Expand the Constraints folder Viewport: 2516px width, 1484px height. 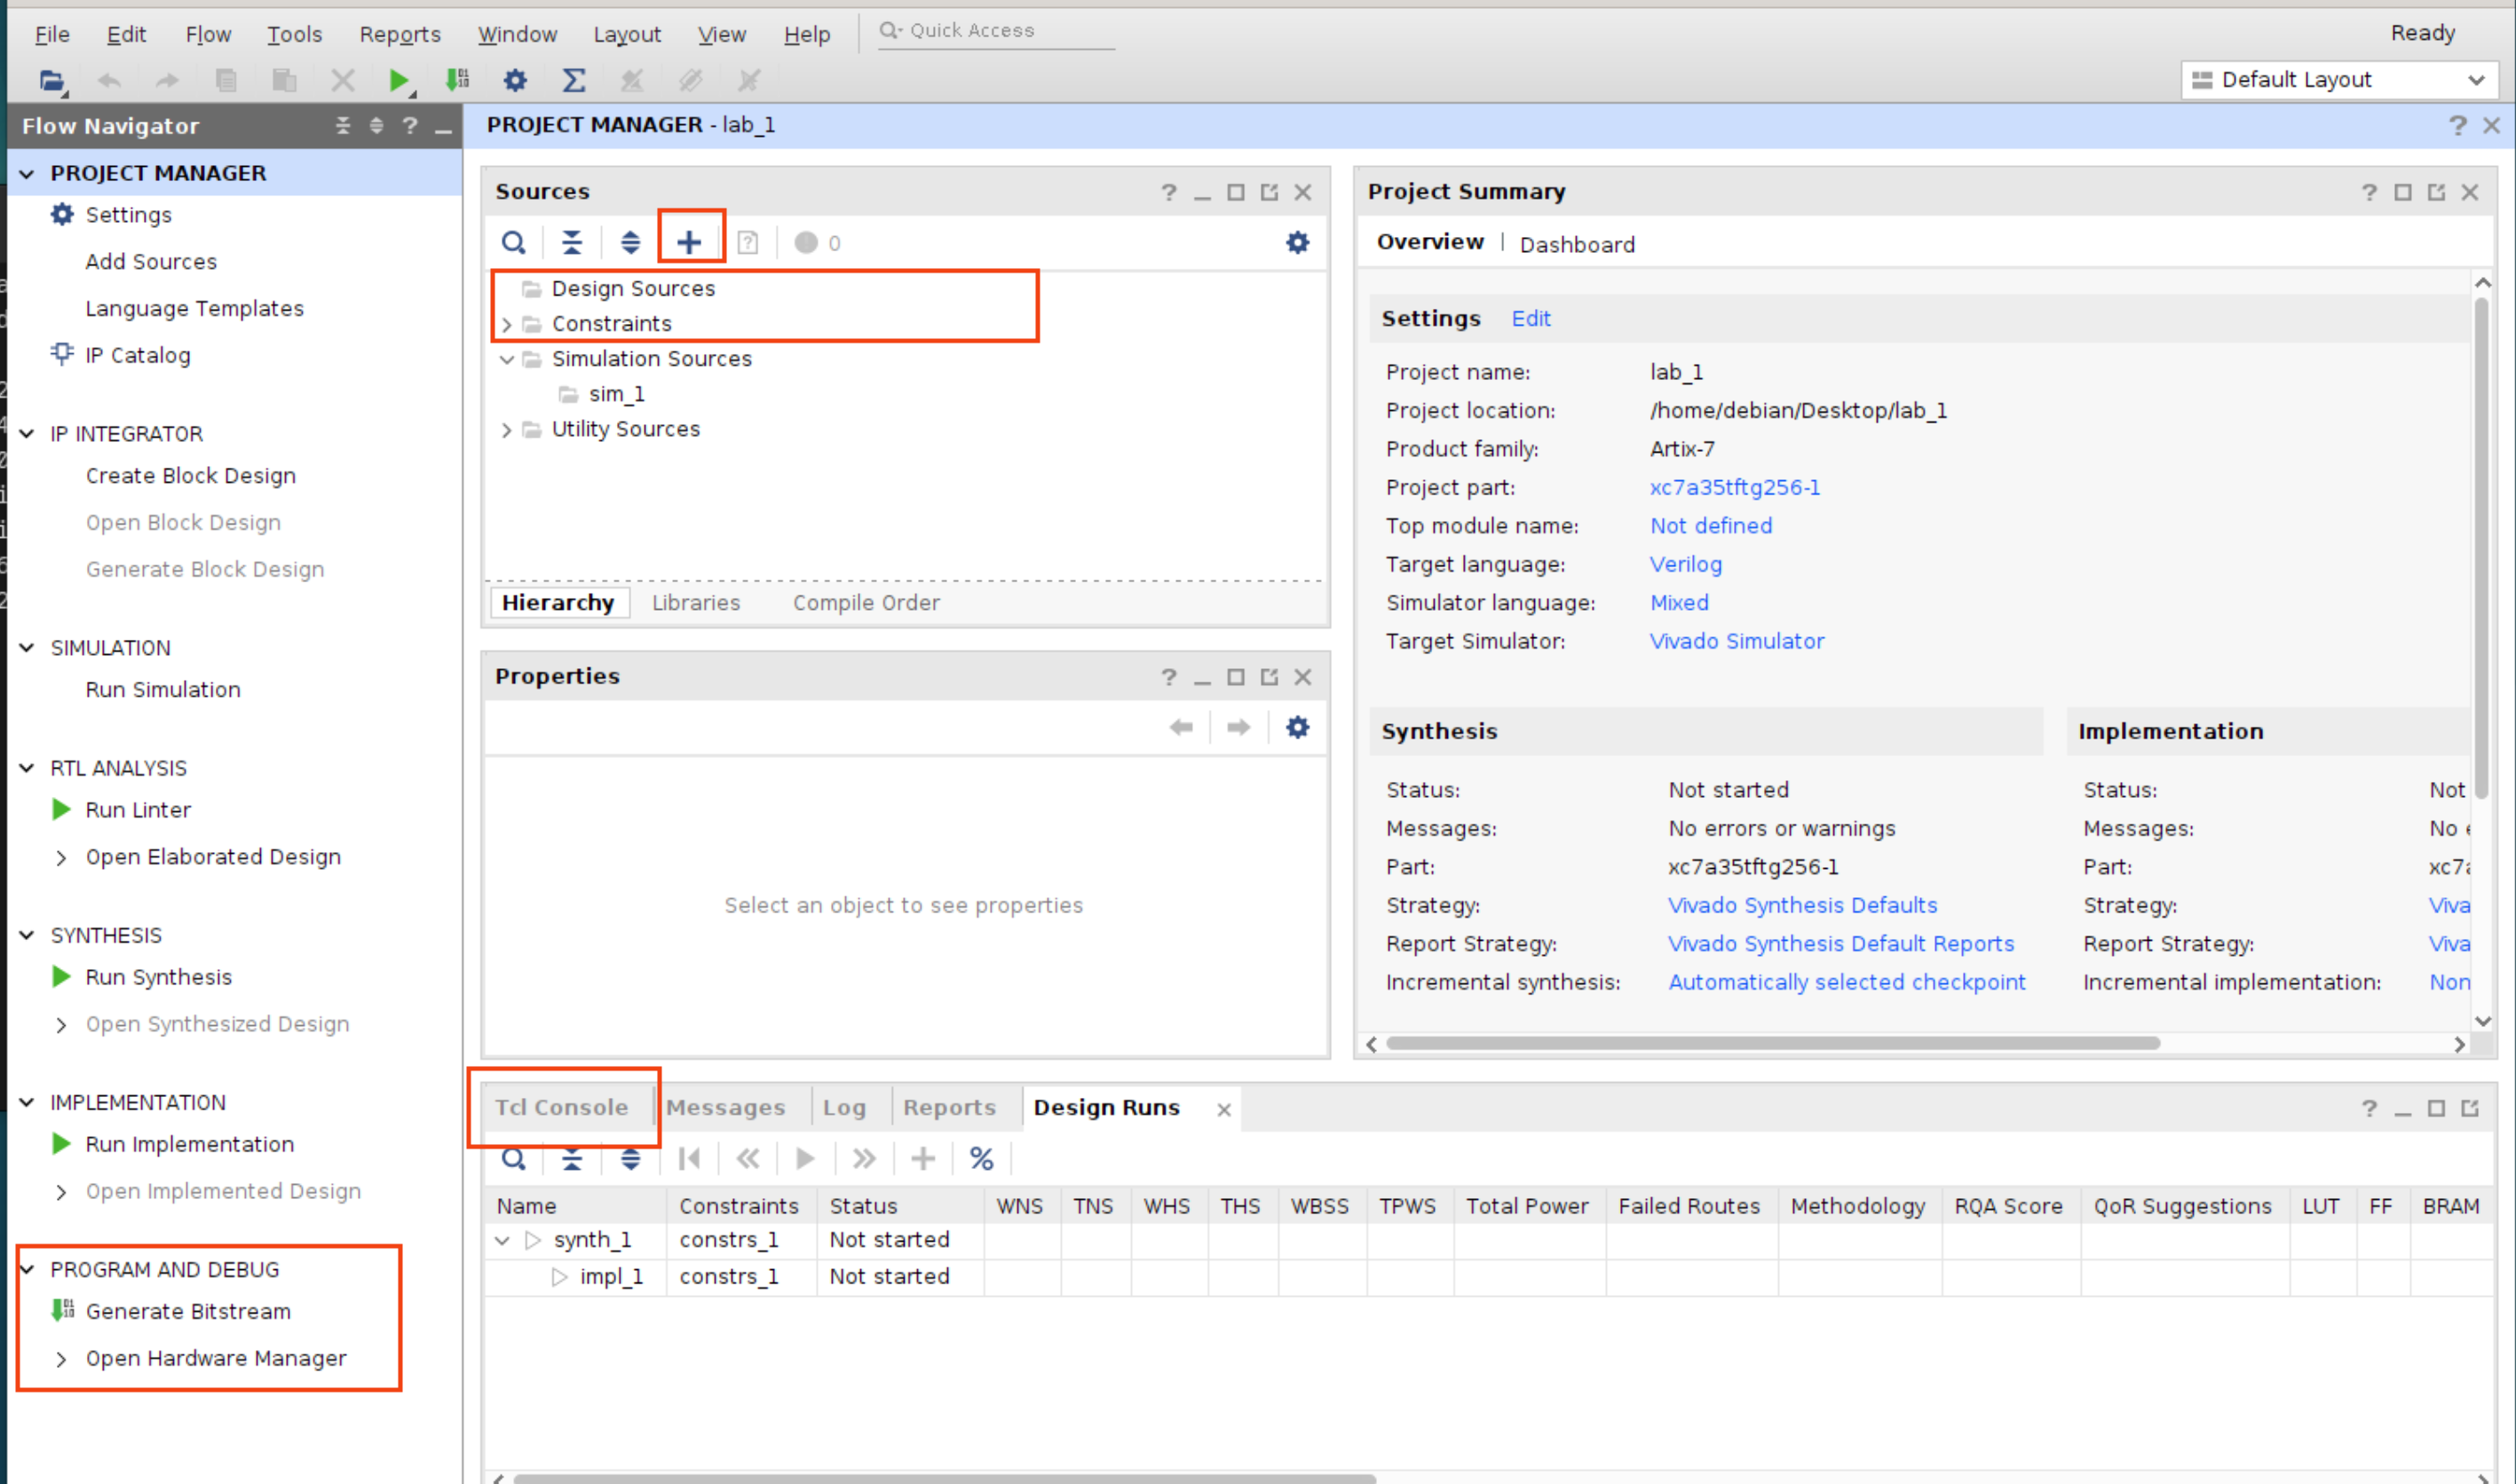[x=506, y=324]
